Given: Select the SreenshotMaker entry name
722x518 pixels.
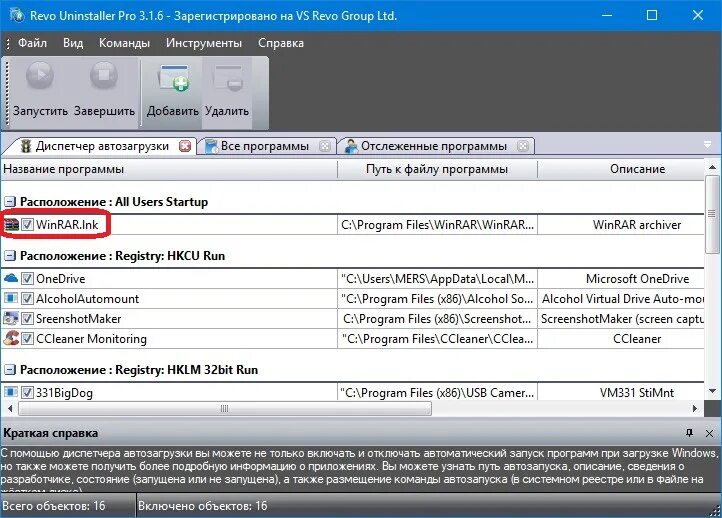Looking at the screenshot, I should [79, 319].
